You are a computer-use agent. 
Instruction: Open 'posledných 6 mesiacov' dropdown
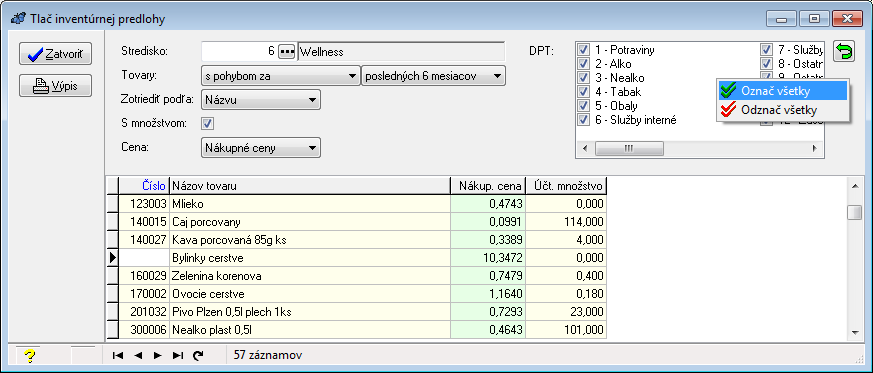(434, 76)
